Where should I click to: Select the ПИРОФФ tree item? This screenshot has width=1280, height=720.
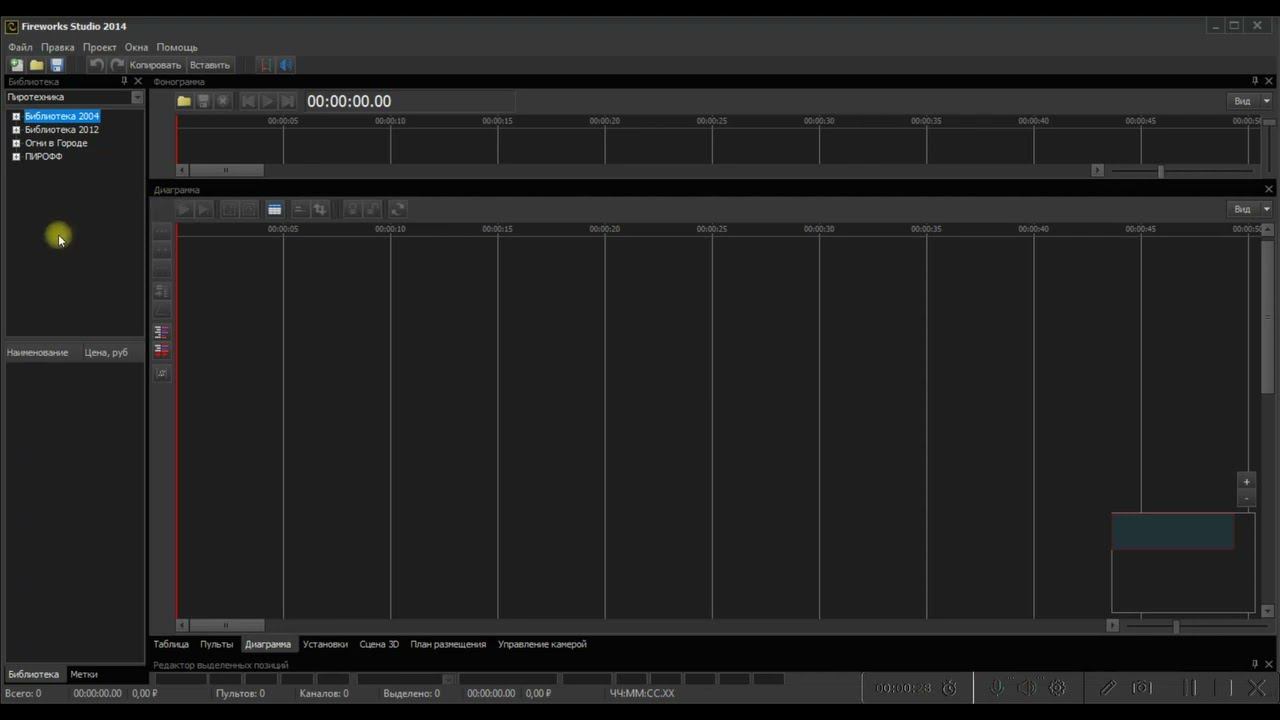coord(44,157)
